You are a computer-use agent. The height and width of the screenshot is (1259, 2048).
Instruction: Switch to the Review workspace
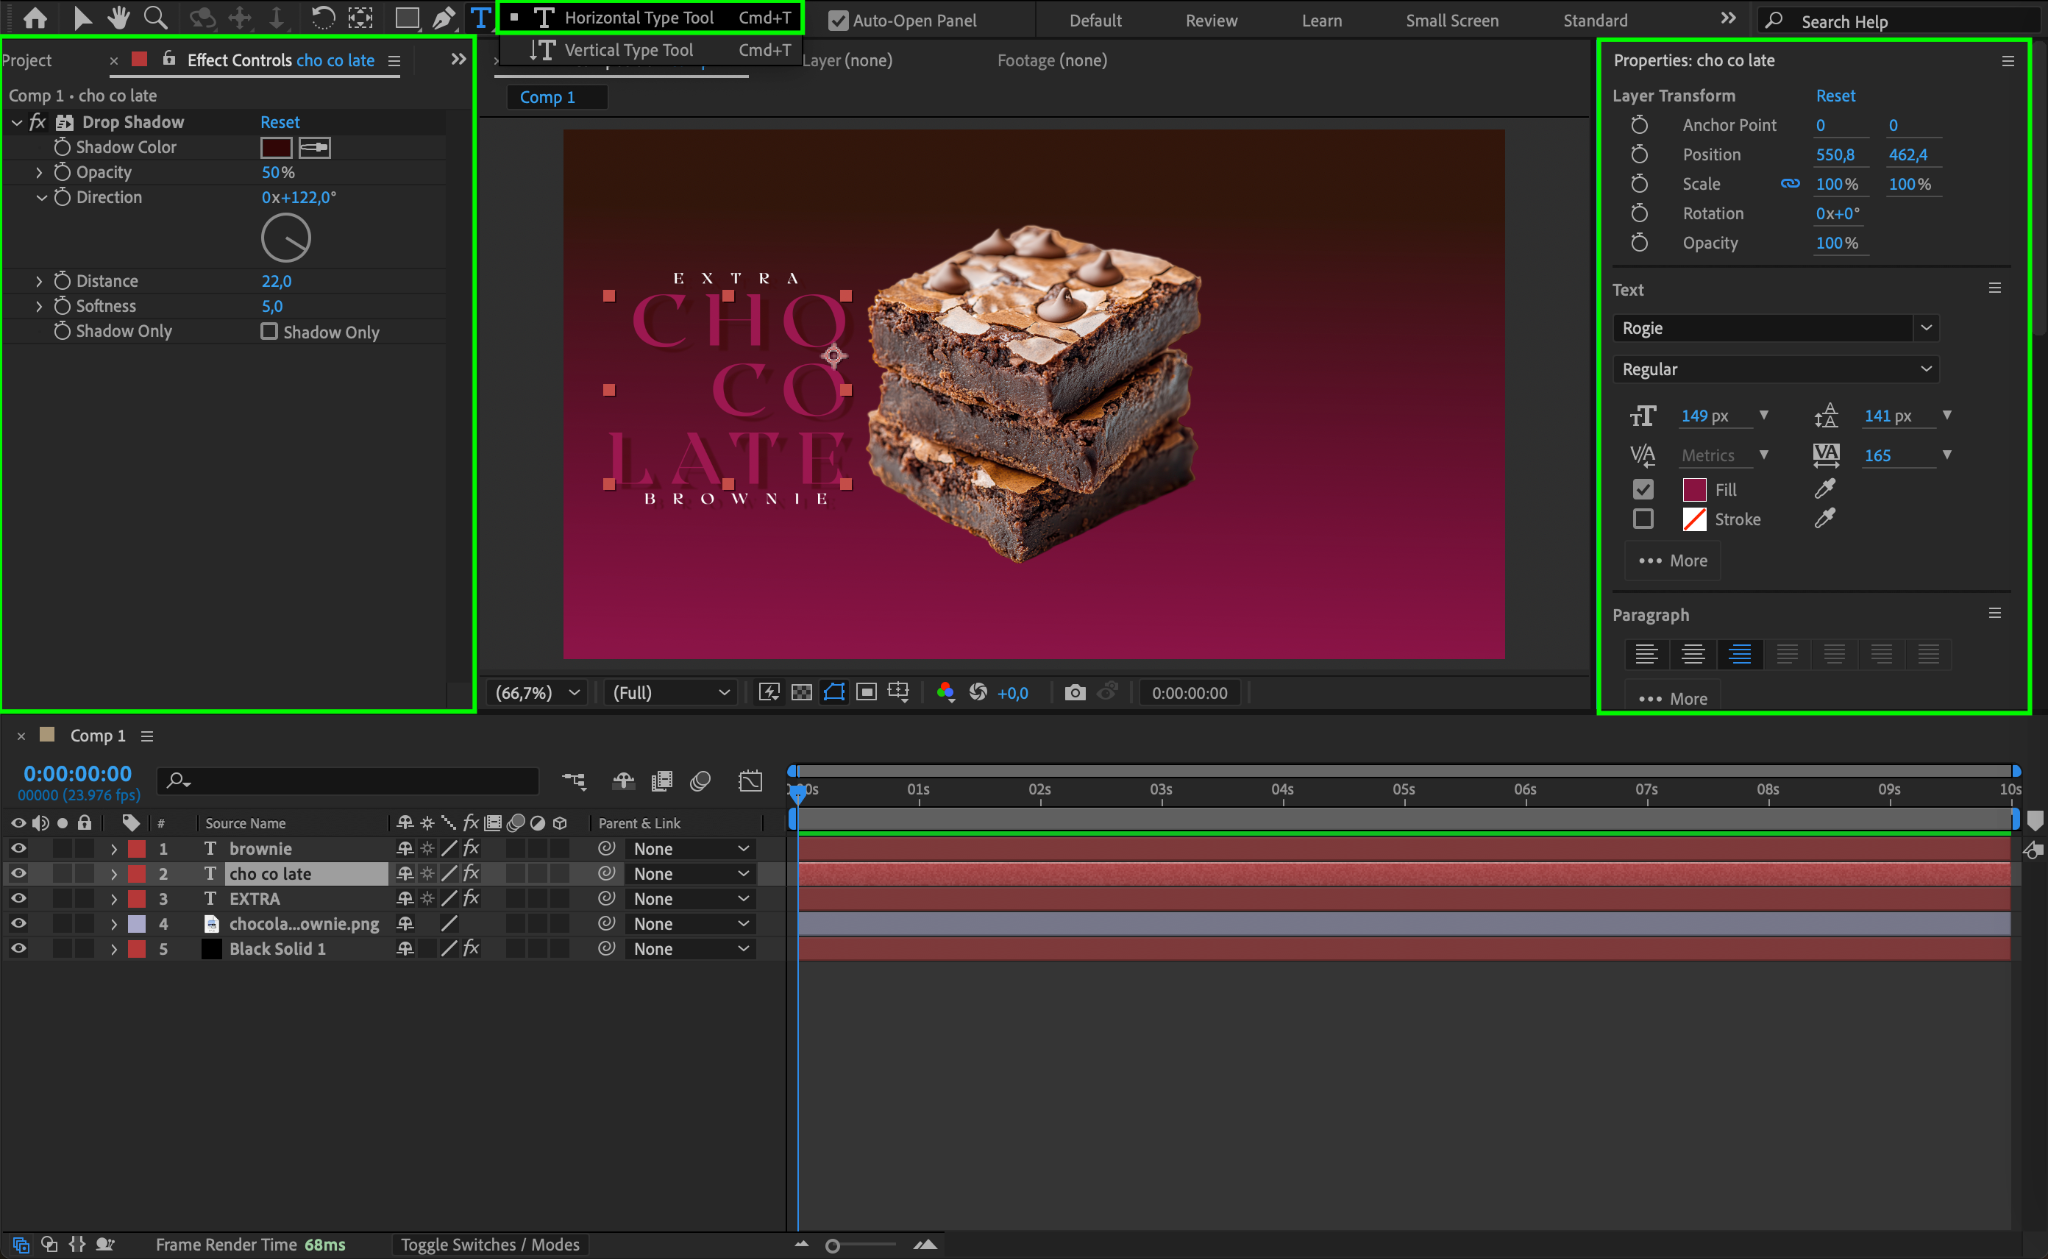tap(1211, 20)
